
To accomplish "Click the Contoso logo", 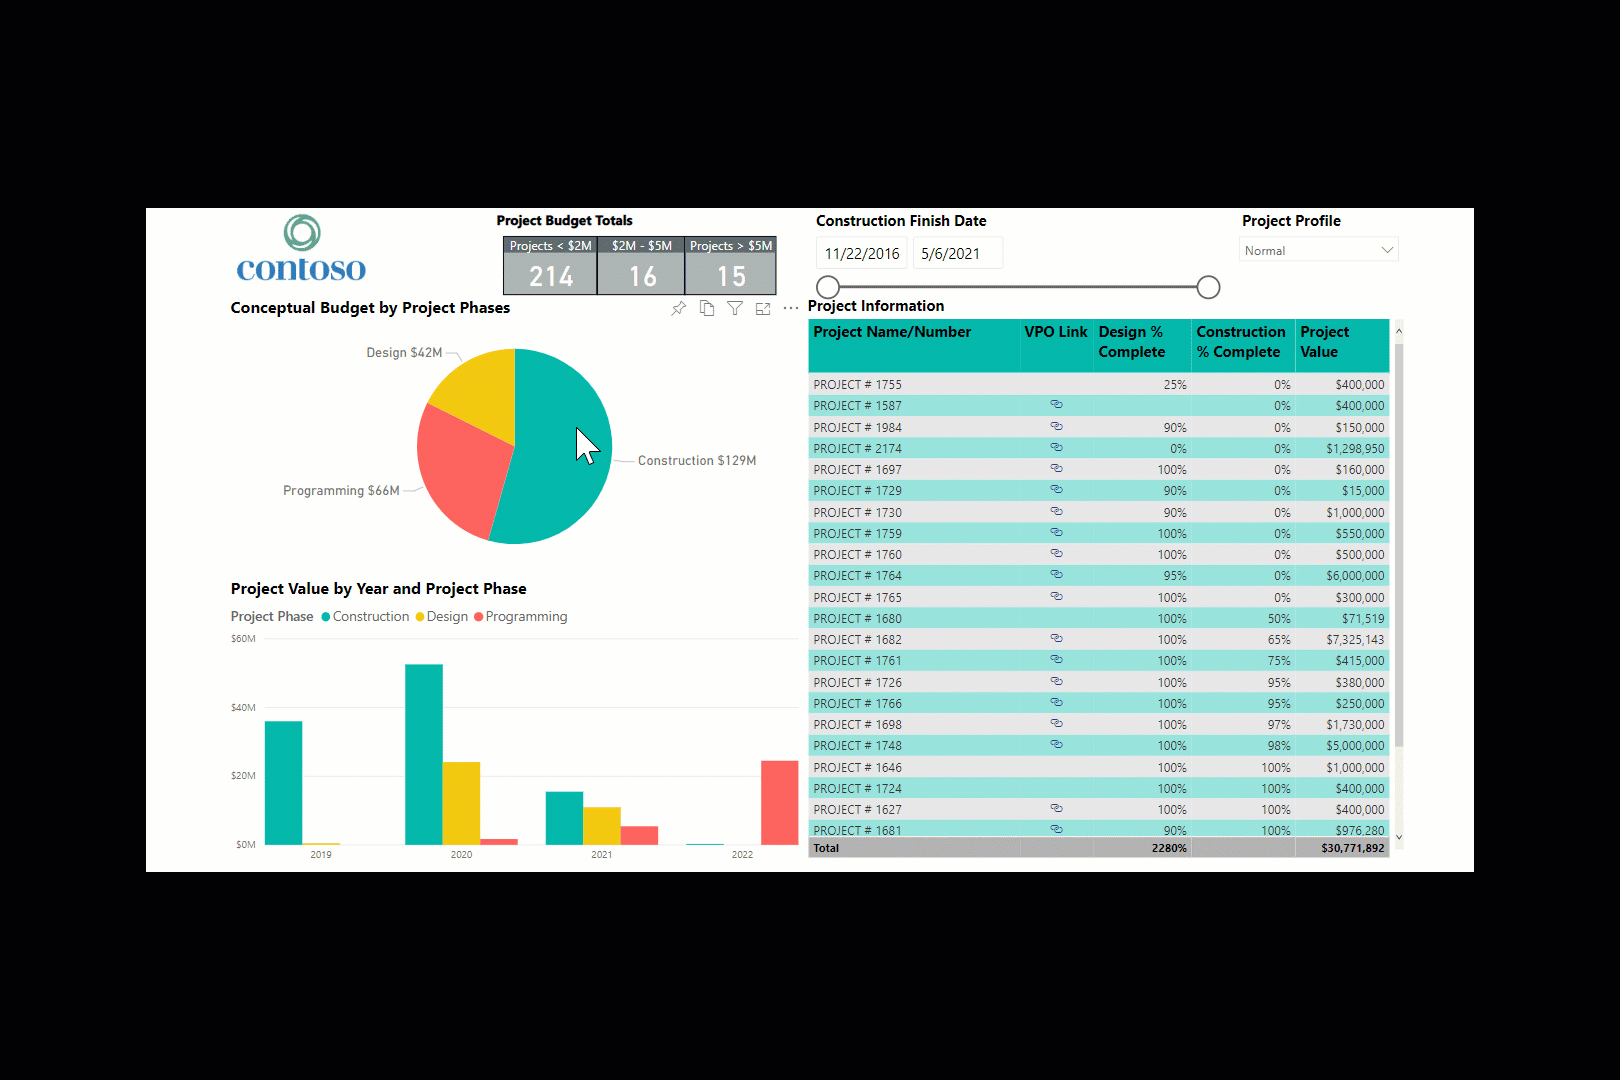I will pyautogui.click(x=300, y=248).
